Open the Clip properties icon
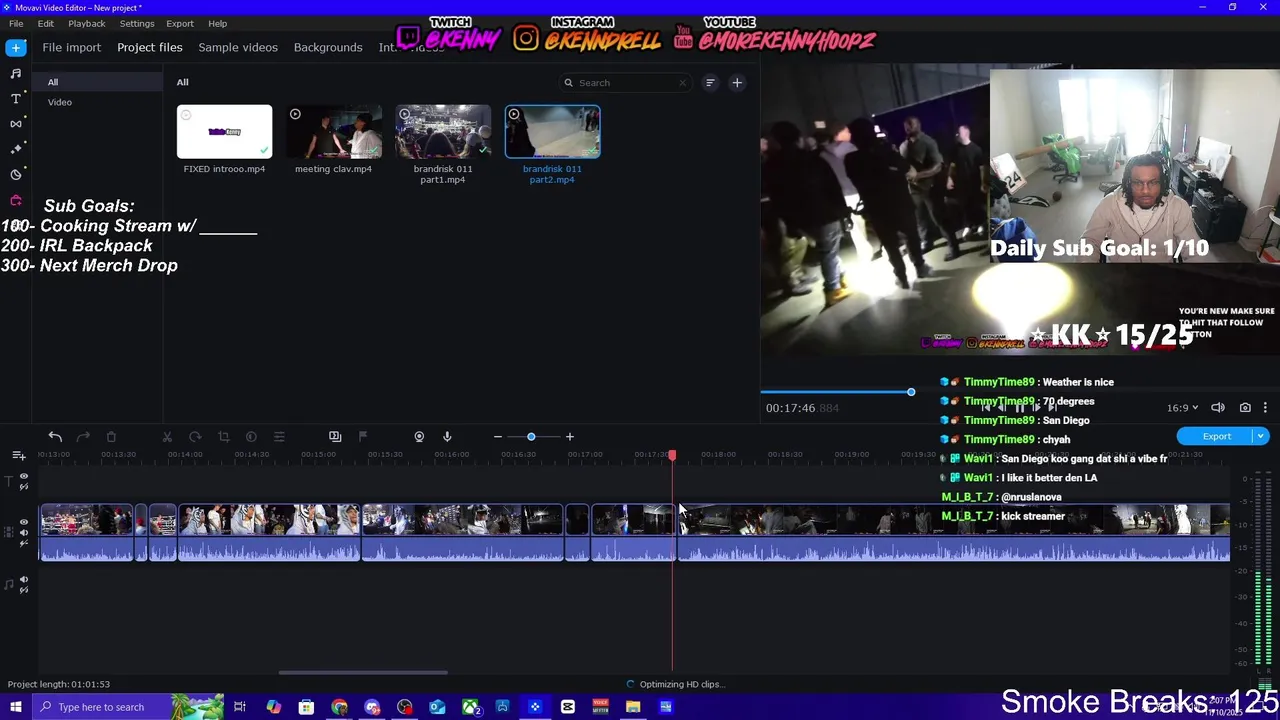Image resolution: width=1280 pixels, height=720 pixels. point(279,436)
